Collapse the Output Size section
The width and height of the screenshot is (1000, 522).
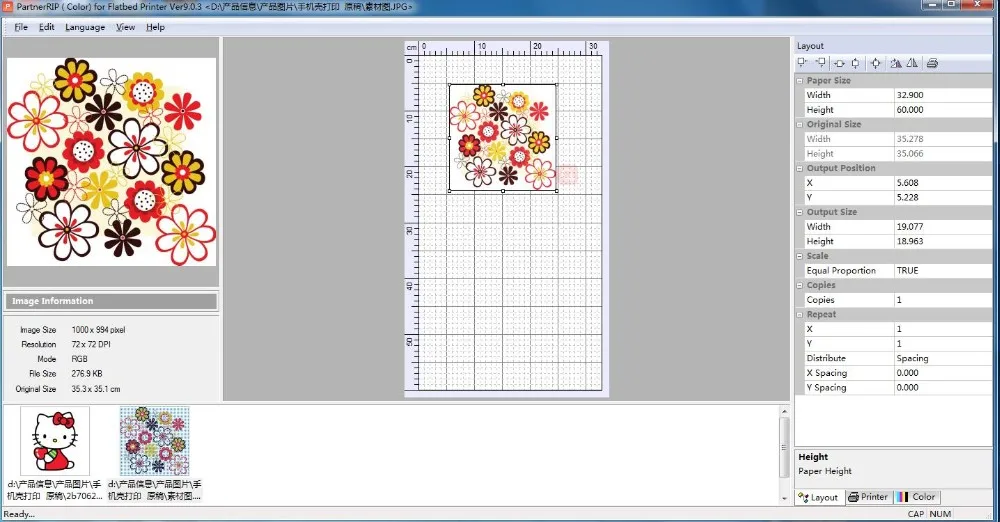tap(800, 212)
